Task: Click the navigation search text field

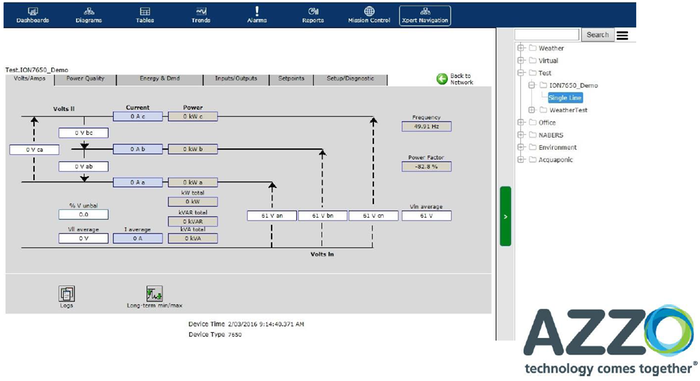Action: pyautogui.click(x=547, y=35)
